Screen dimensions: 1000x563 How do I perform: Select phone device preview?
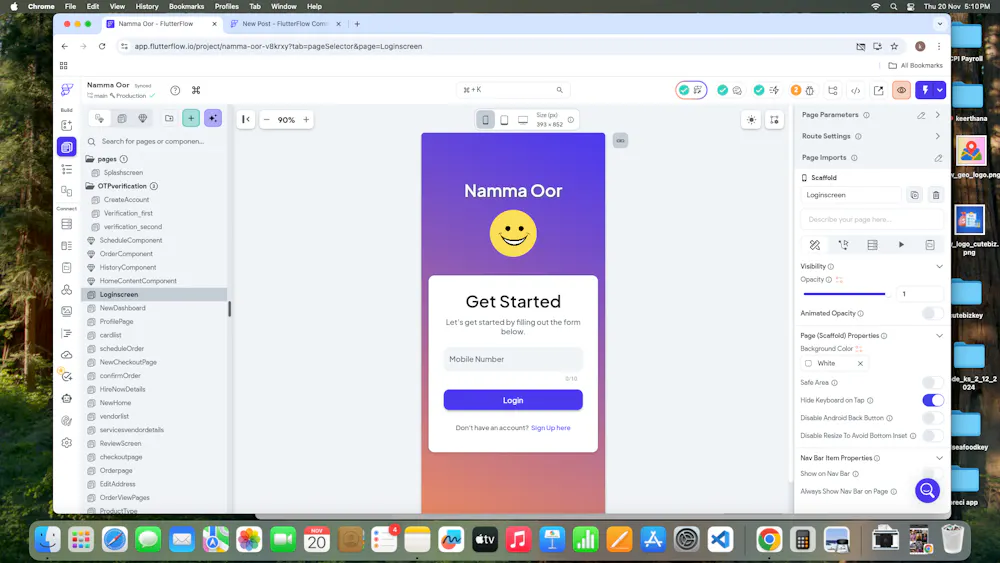pyautogui.click(x=485, y=120)
